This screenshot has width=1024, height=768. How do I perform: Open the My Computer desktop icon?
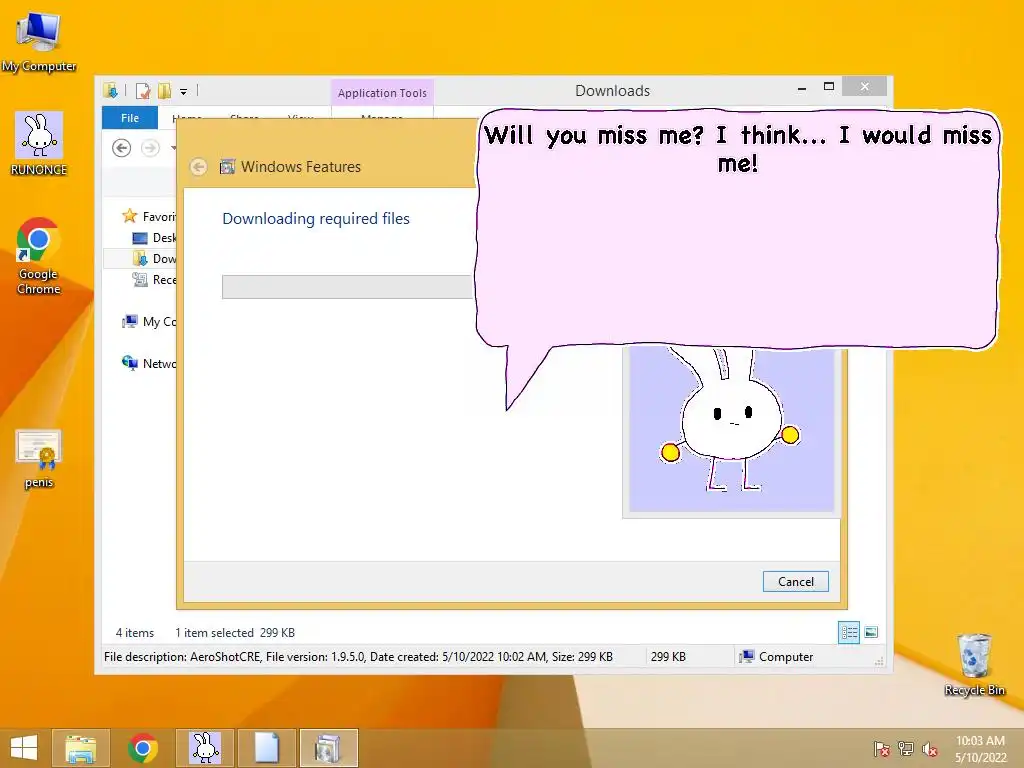point(39,40)
